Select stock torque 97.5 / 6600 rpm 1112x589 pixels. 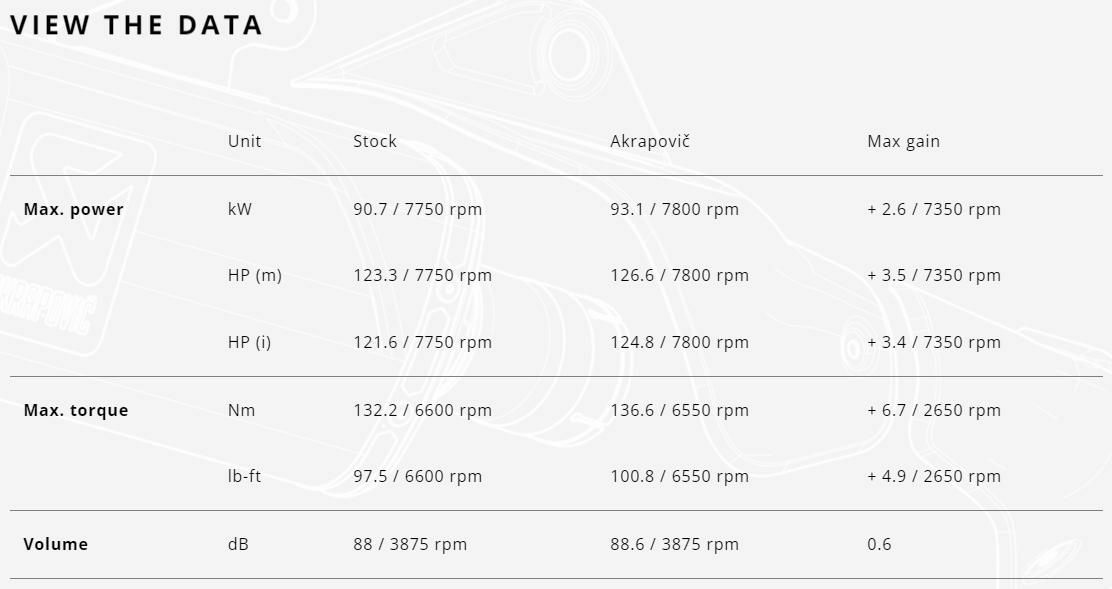coord(417,476)
